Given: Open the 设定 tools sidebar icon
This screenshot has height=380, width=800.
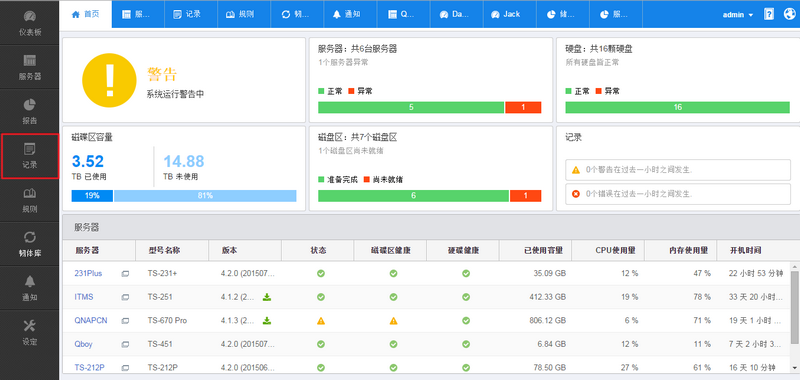Looking at the screenshot, I should pyautogui.click(x=30, y=332).
